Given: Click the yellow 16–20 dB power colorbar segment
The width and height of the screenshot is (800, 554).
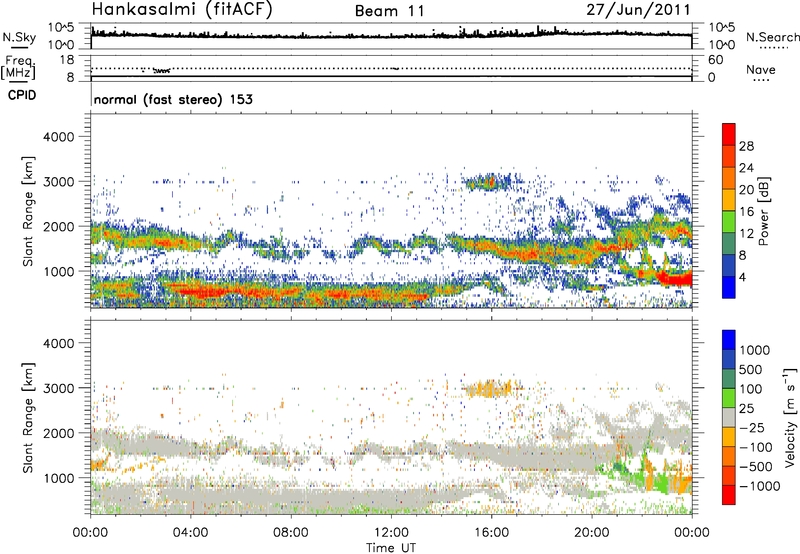Looking at the screenshot, I should 729,200.
